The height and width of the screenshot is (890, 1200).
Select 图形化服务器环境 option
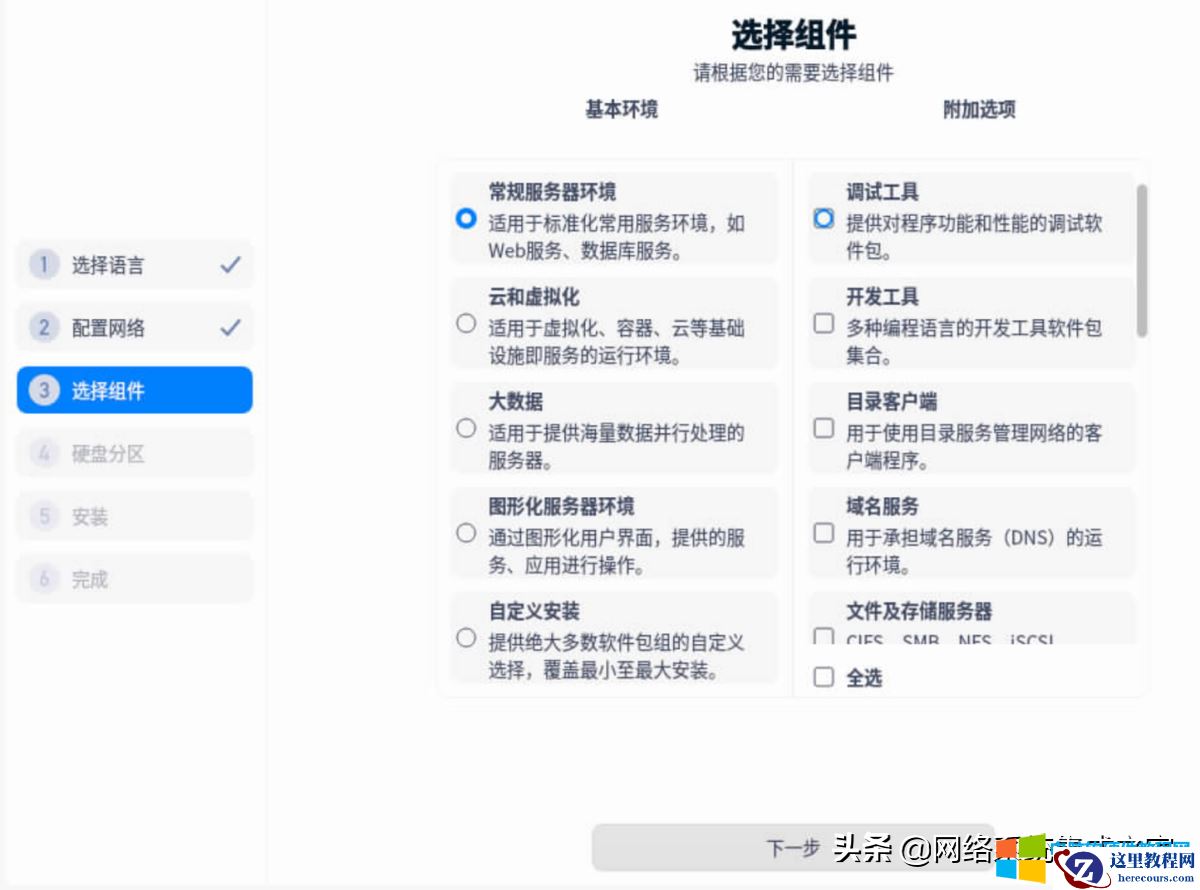click(466, 533)
